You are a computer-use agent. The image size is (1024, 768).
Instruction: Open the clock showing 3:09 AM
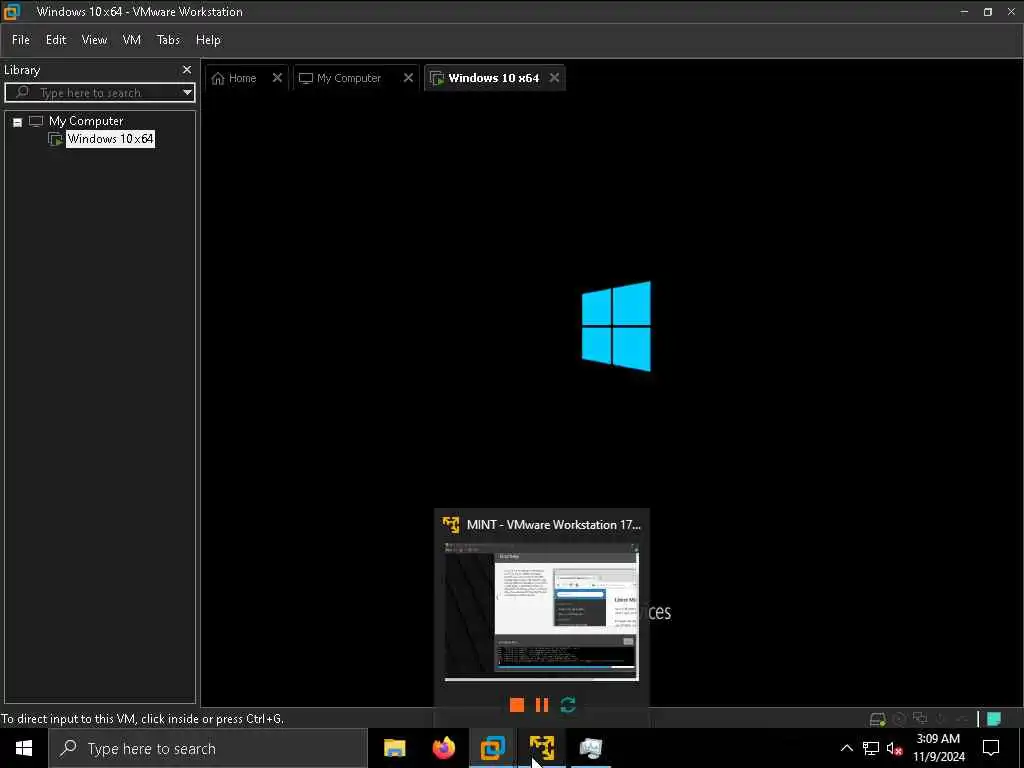(938, 748)
